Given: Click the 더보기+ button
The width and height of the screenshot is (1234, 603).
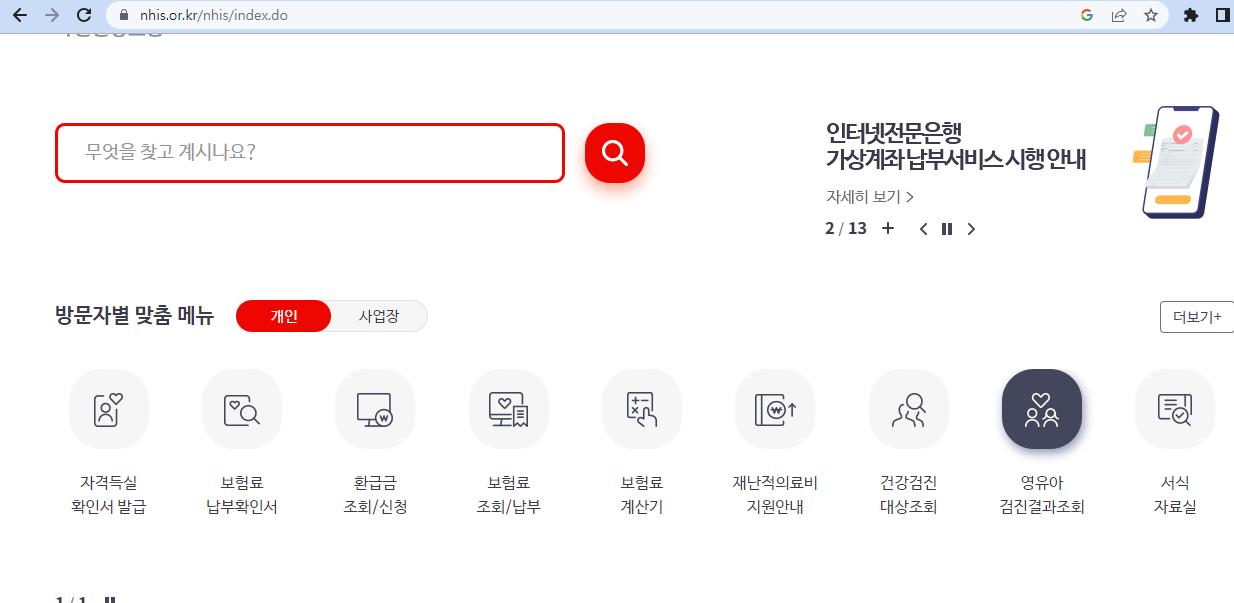Looking at the screenshot, I should point(1199,317).
